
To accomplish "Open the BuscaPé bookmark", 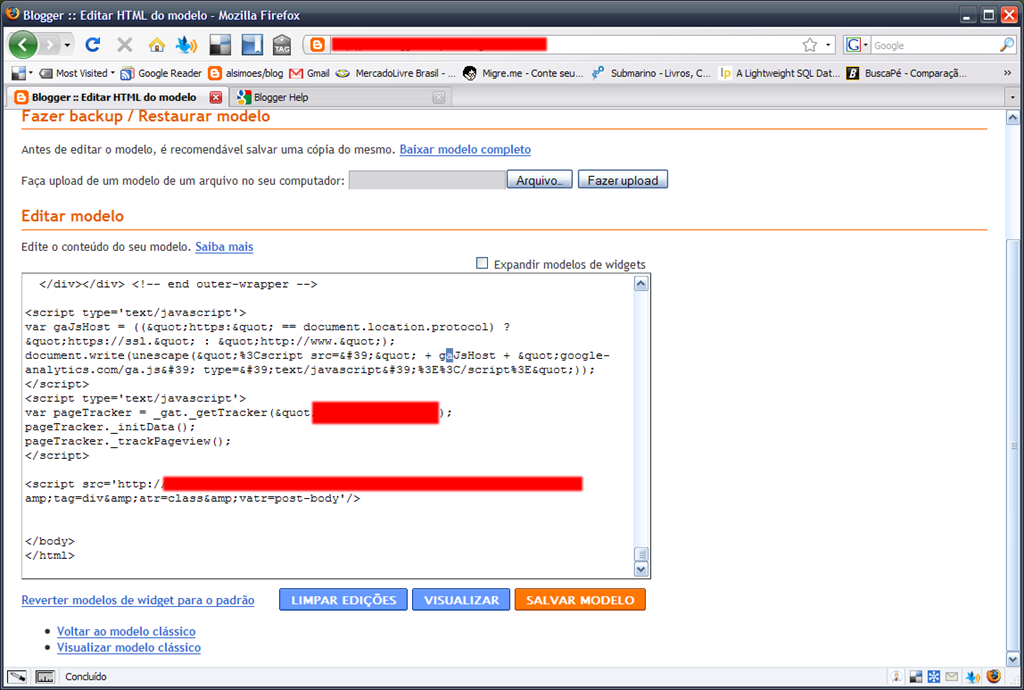I will 906,73.
